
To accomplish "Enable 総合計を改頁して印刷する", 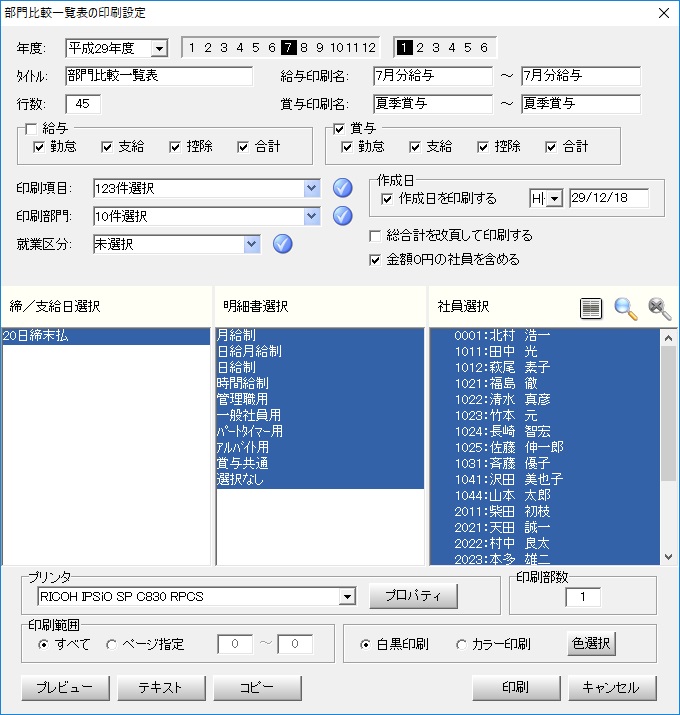I will [375, 236].
